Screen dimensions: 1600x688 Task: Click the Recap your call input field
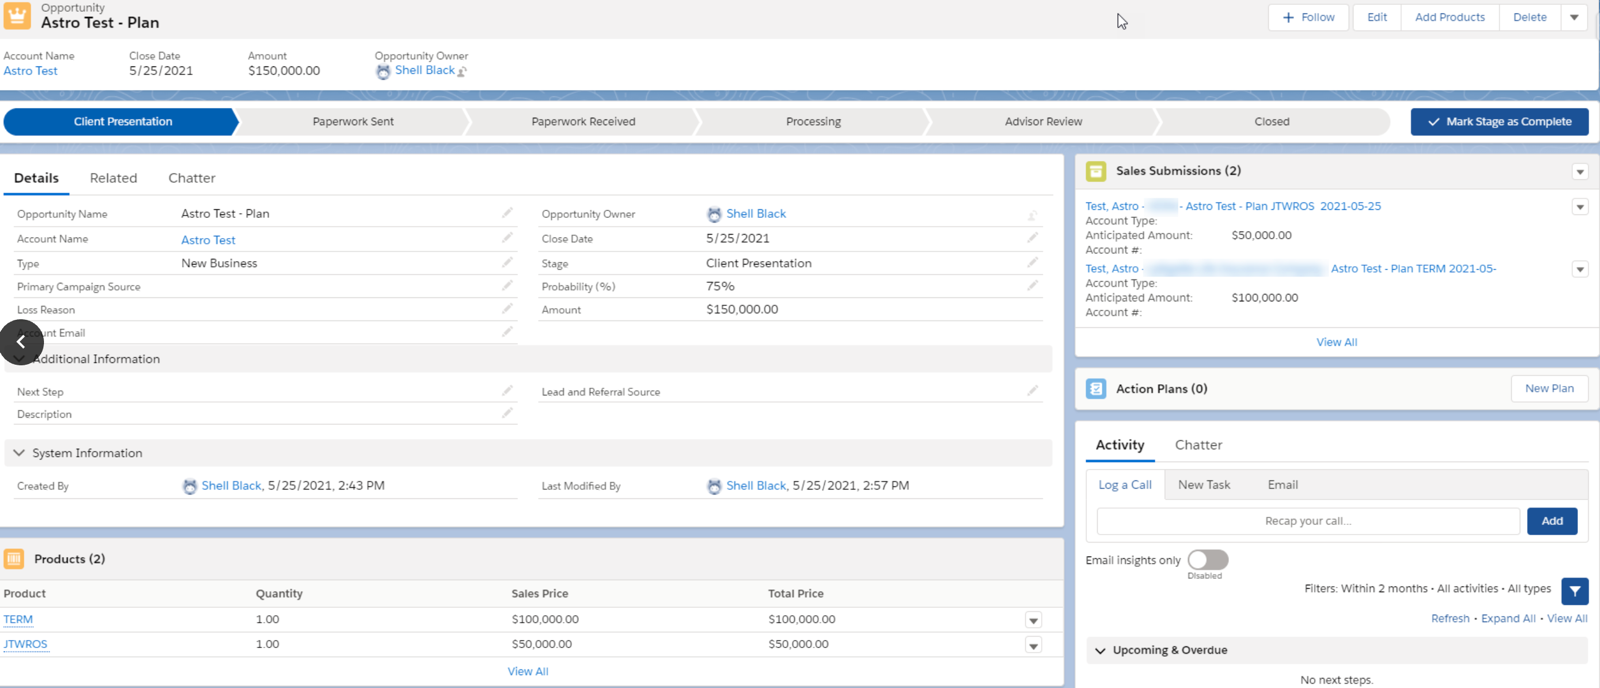click(1307, 521)
